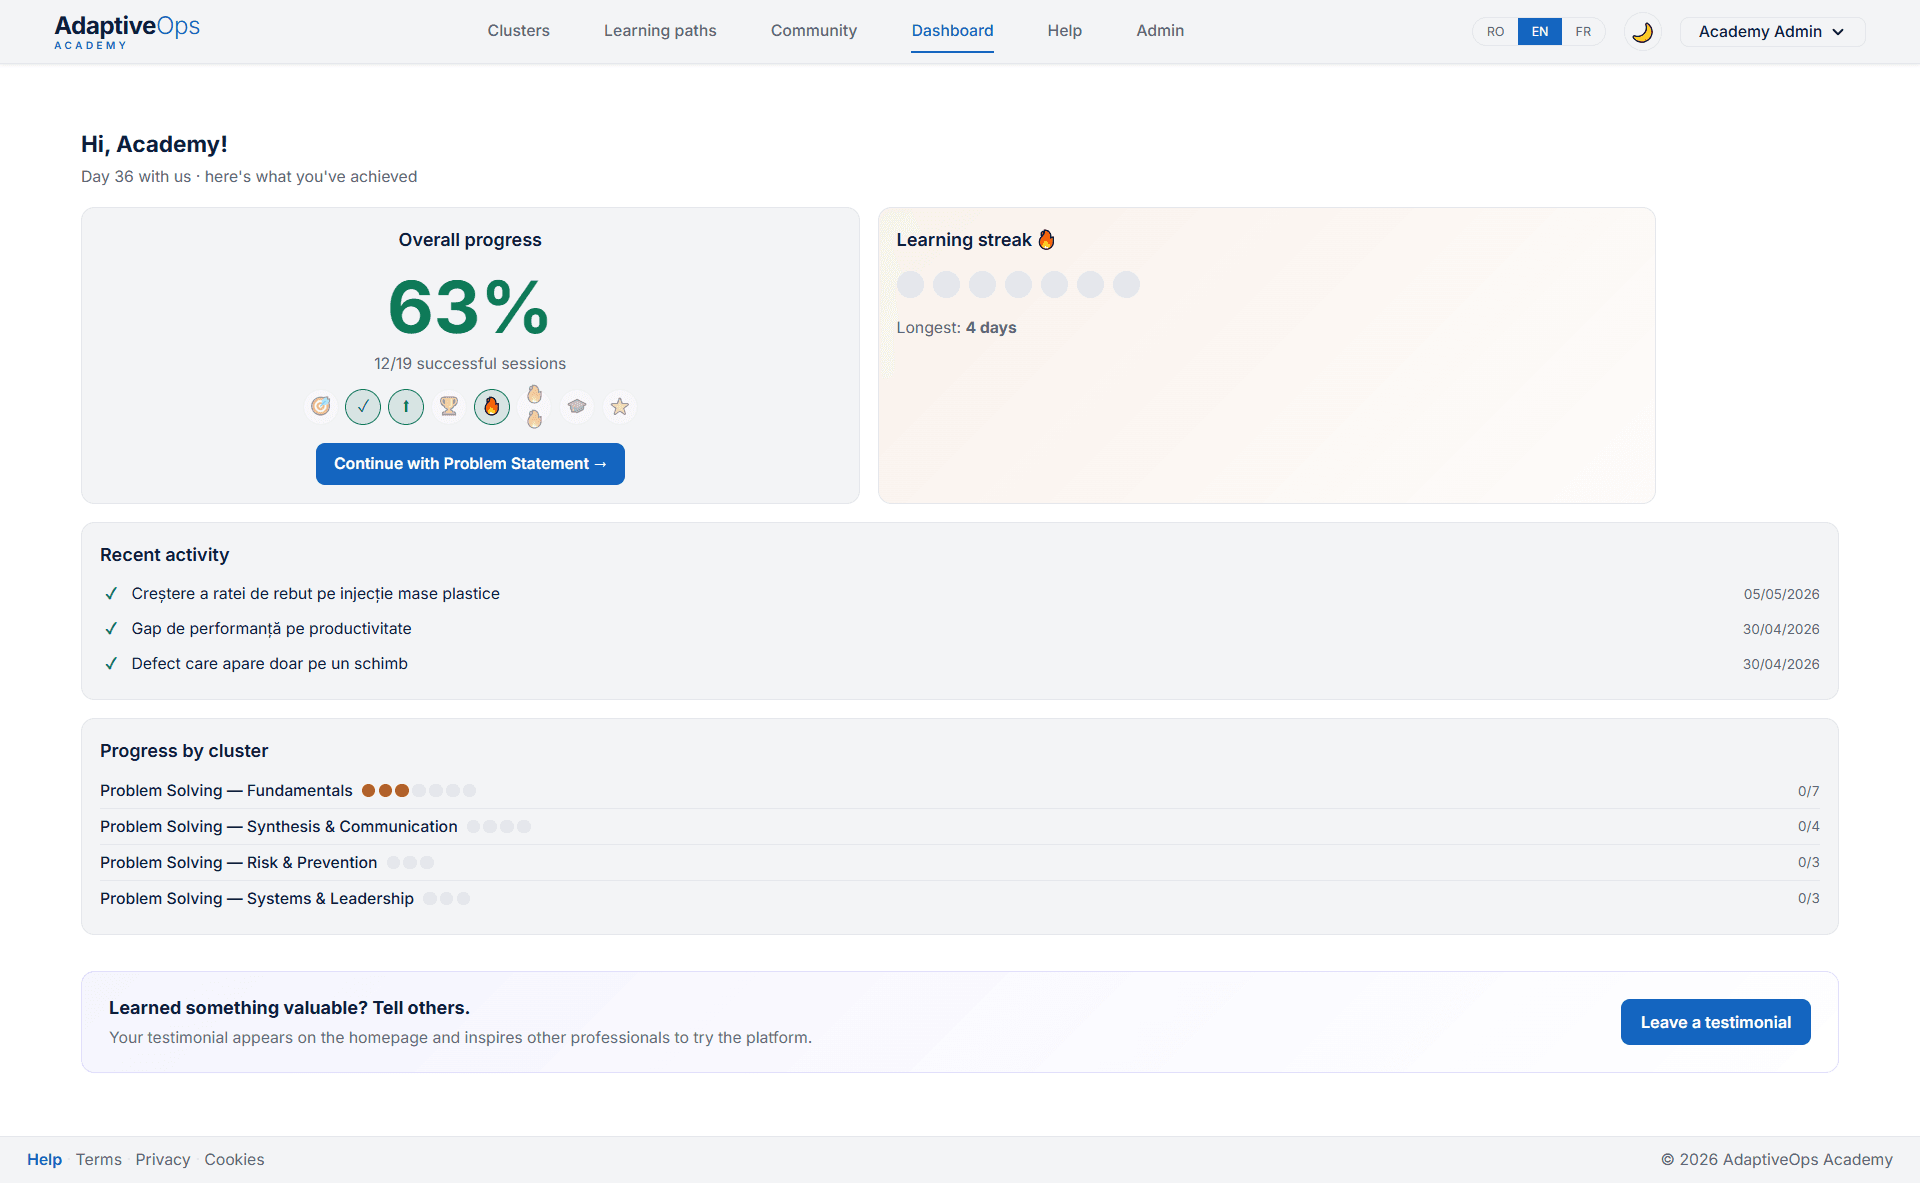Open activity 'Creștere a ratei de rebut pe injecție mase plastice'
Image resolution: width=1920 pixels, height=1183 pixels.
point(316,594)
